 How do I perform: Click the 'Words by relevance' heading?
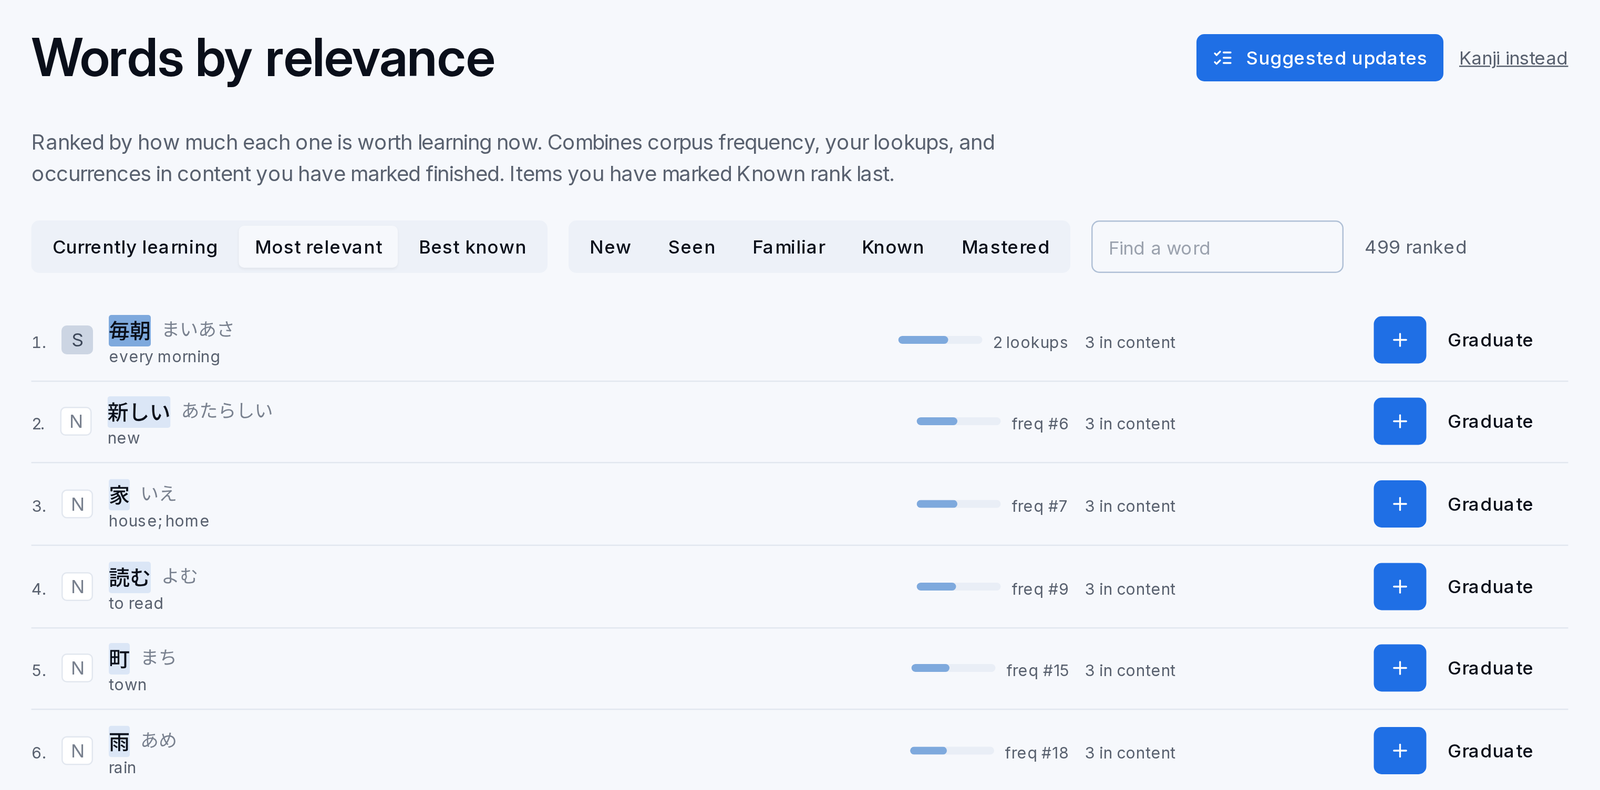point(263,58)
